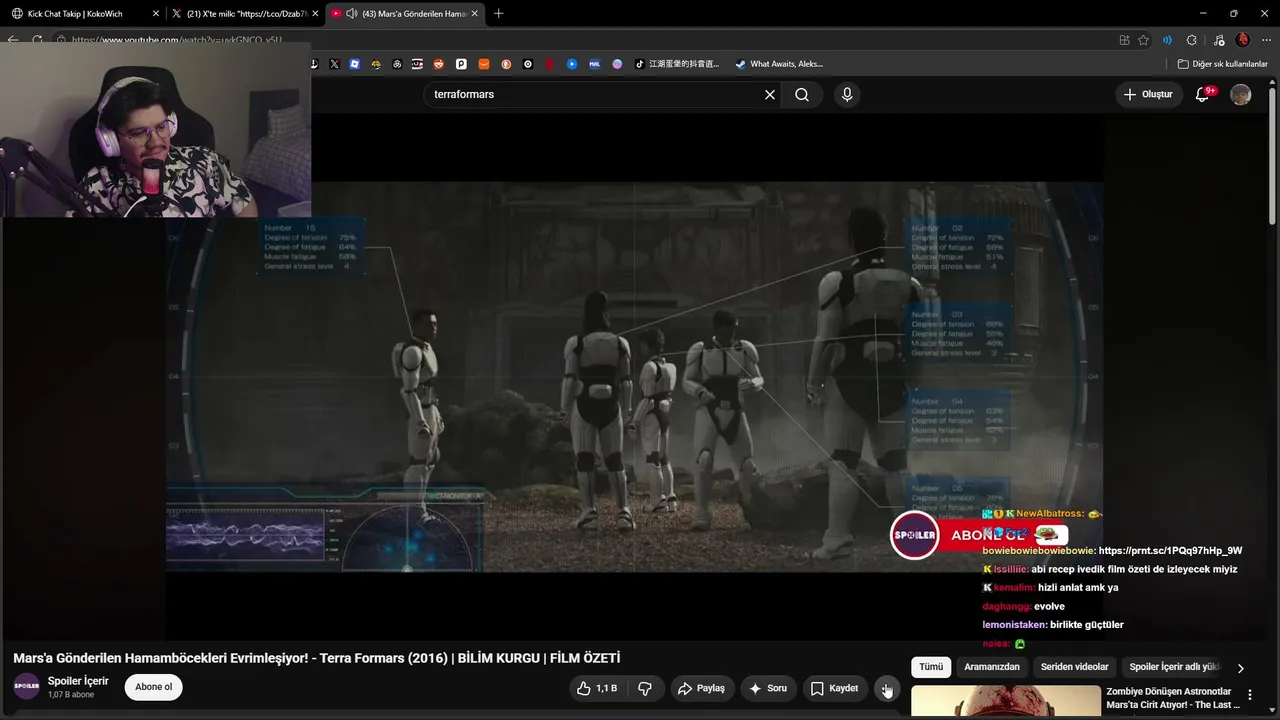
Task: Close the Mars'a Gönderilen YouTube tab
Action: pyautogui.click(x=474, y=14)
